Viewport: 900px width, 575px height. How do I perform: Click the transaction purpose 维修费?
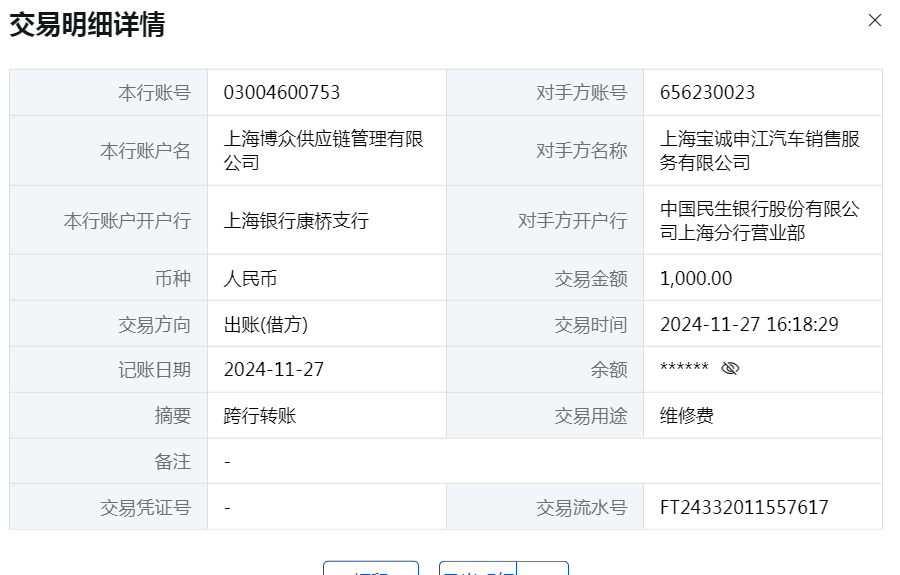point(687,417)
